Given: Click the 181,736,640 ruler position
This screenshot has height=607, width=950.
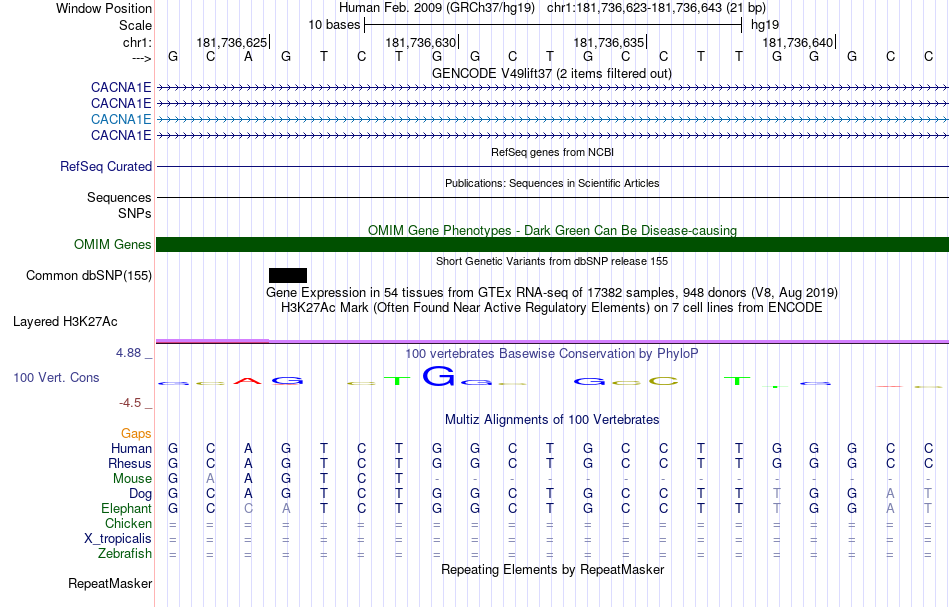Looking at the screenshot, I should pyautogui.click(x=798, y=42).
